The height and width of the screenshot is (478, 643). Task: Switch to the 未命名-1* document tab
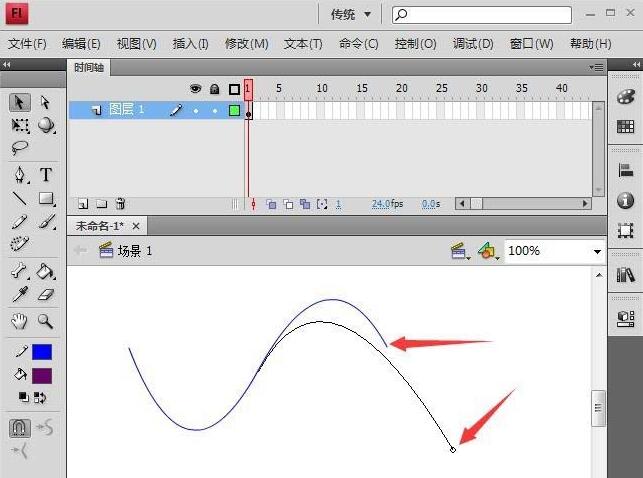pos(102,226)
